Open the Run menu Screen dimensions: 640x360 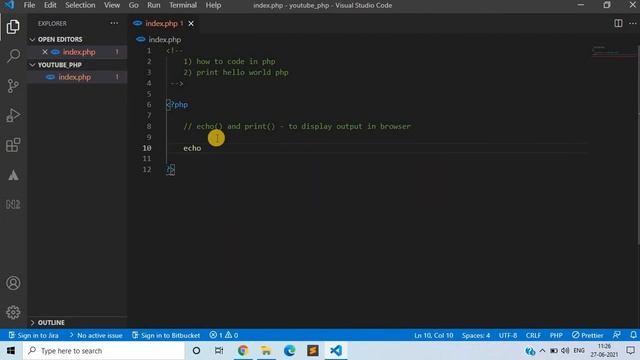153,5
